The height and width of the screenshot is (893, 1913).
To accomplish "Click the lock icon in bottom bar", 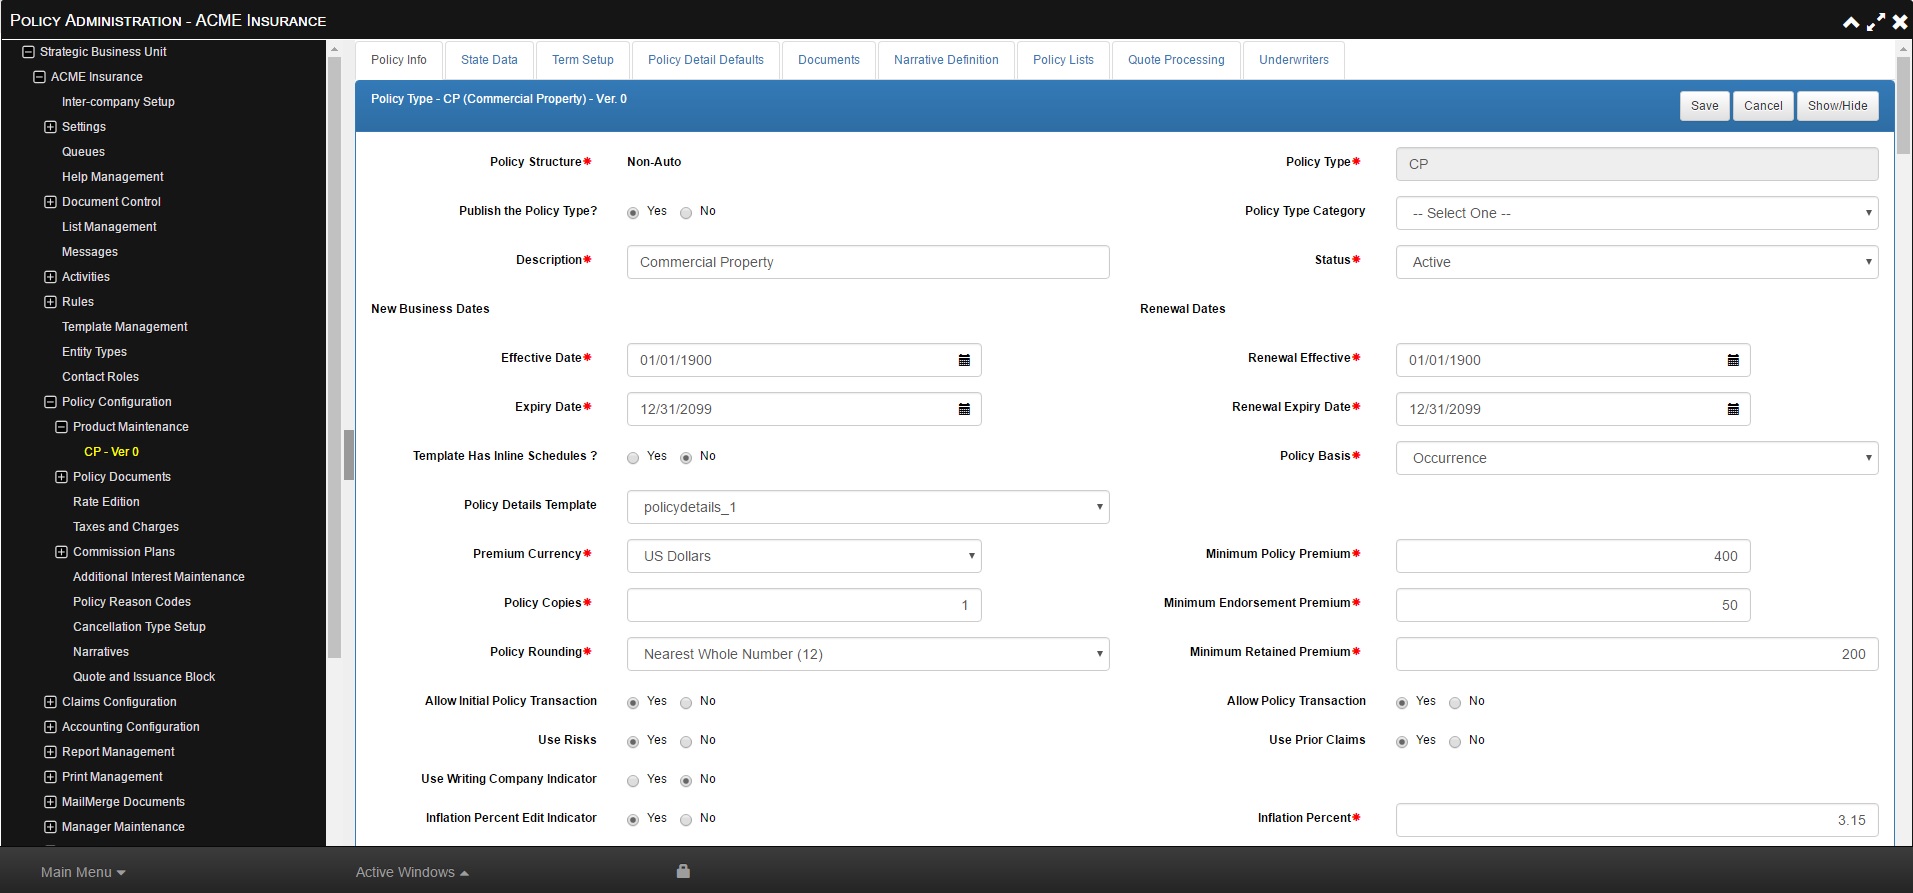I will pos(683,871).
